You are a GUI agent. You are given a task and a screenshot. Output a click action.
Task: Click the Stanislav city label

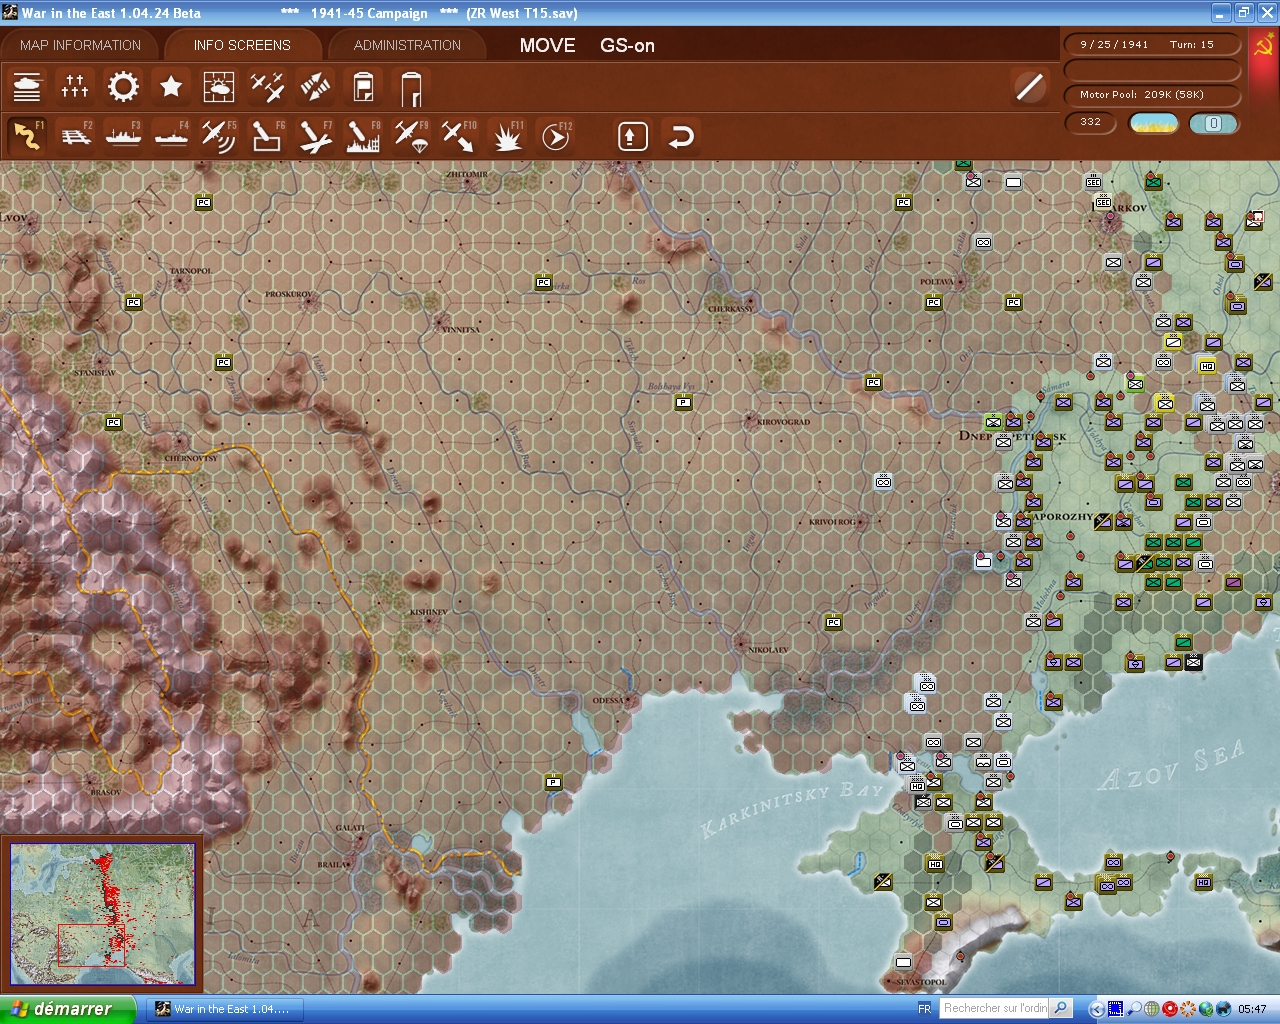pyautogui.click(x=95, y=373)
